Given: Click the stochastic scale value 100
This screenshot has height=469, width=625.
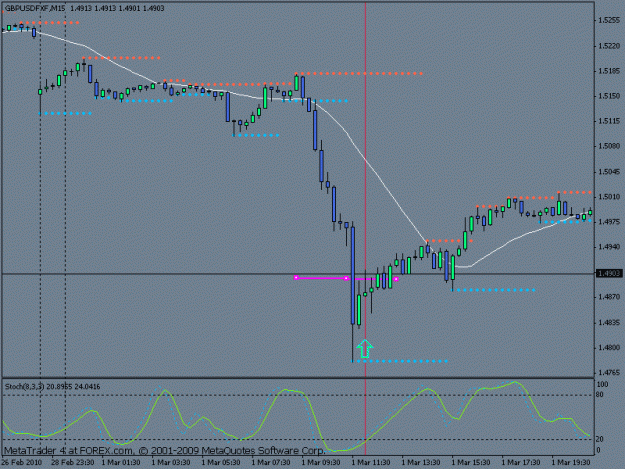Looking at the screenshot, I should [x=602, y=385].
